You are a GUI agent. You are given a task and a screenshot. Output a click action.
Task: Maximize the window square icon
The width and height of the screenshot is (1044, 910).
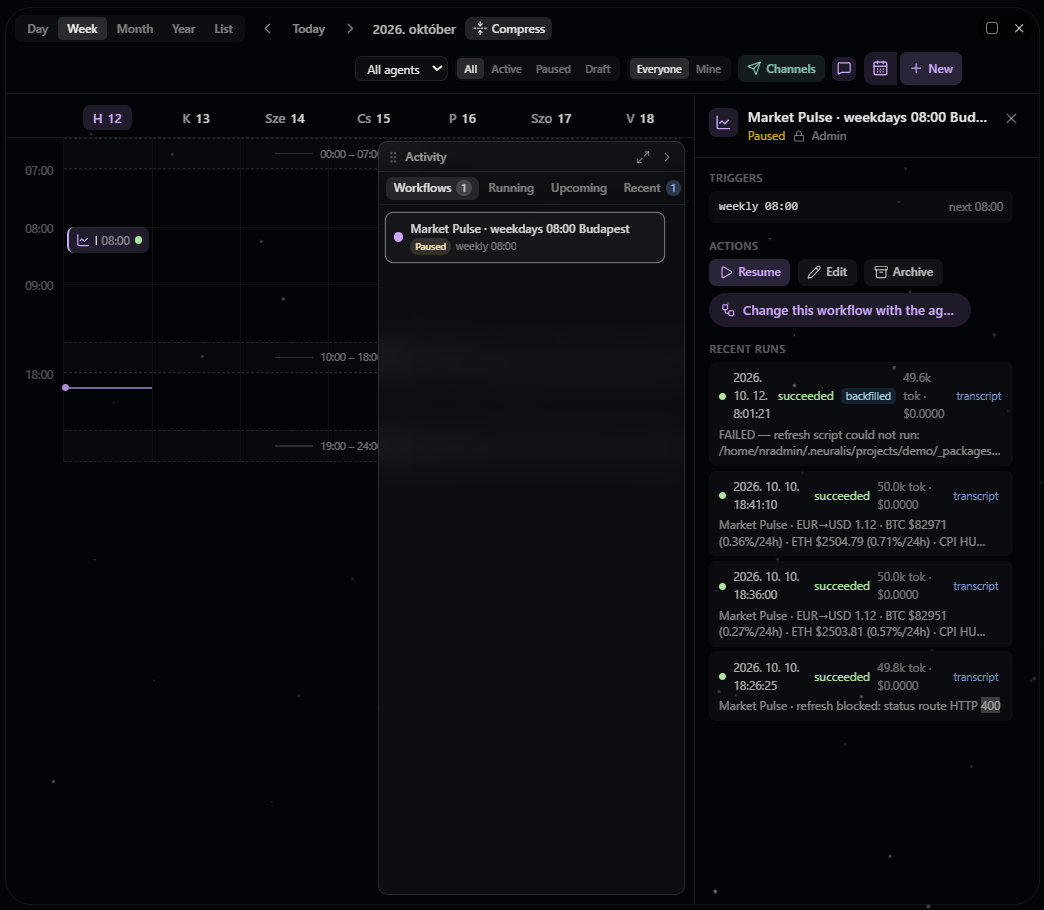tap(991, 28)
